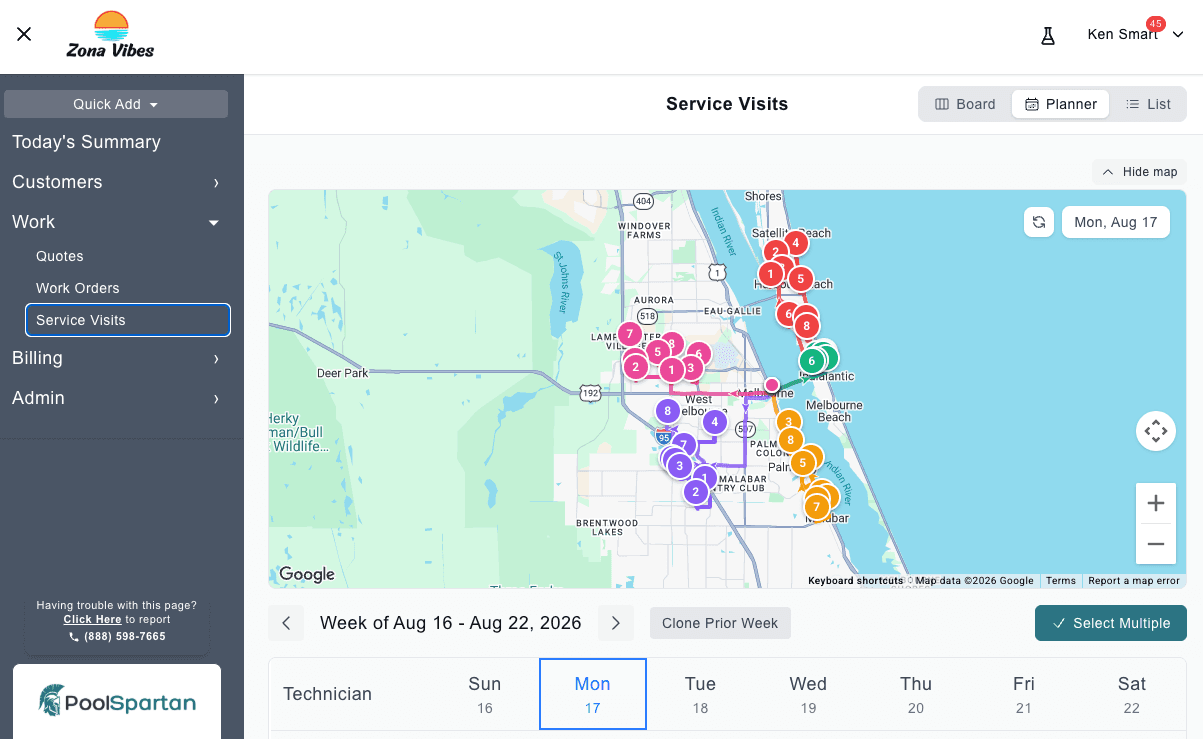The width and height of the screenshot is (1203, 739).
Task: Open Keyboard shortcuts on the map
Action: click(855, 581)
